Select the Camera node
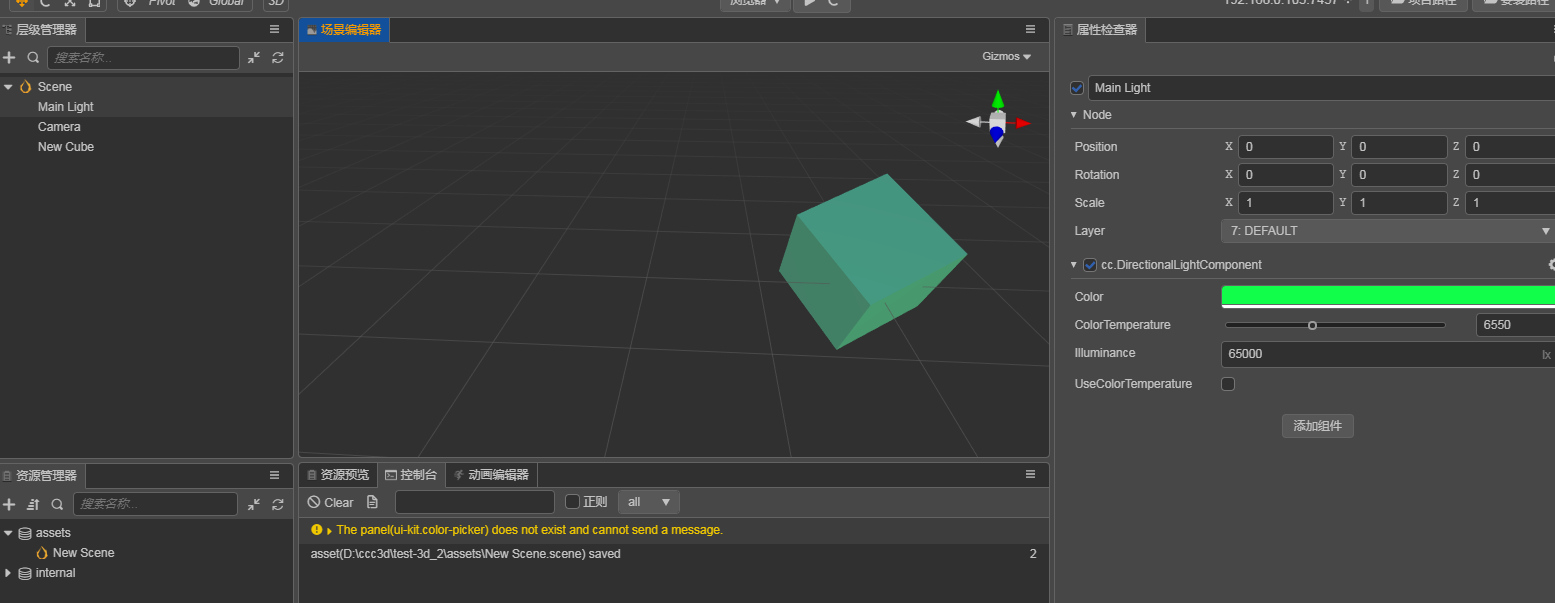This screenshot has width=1555, height=603. click(59, 127)
